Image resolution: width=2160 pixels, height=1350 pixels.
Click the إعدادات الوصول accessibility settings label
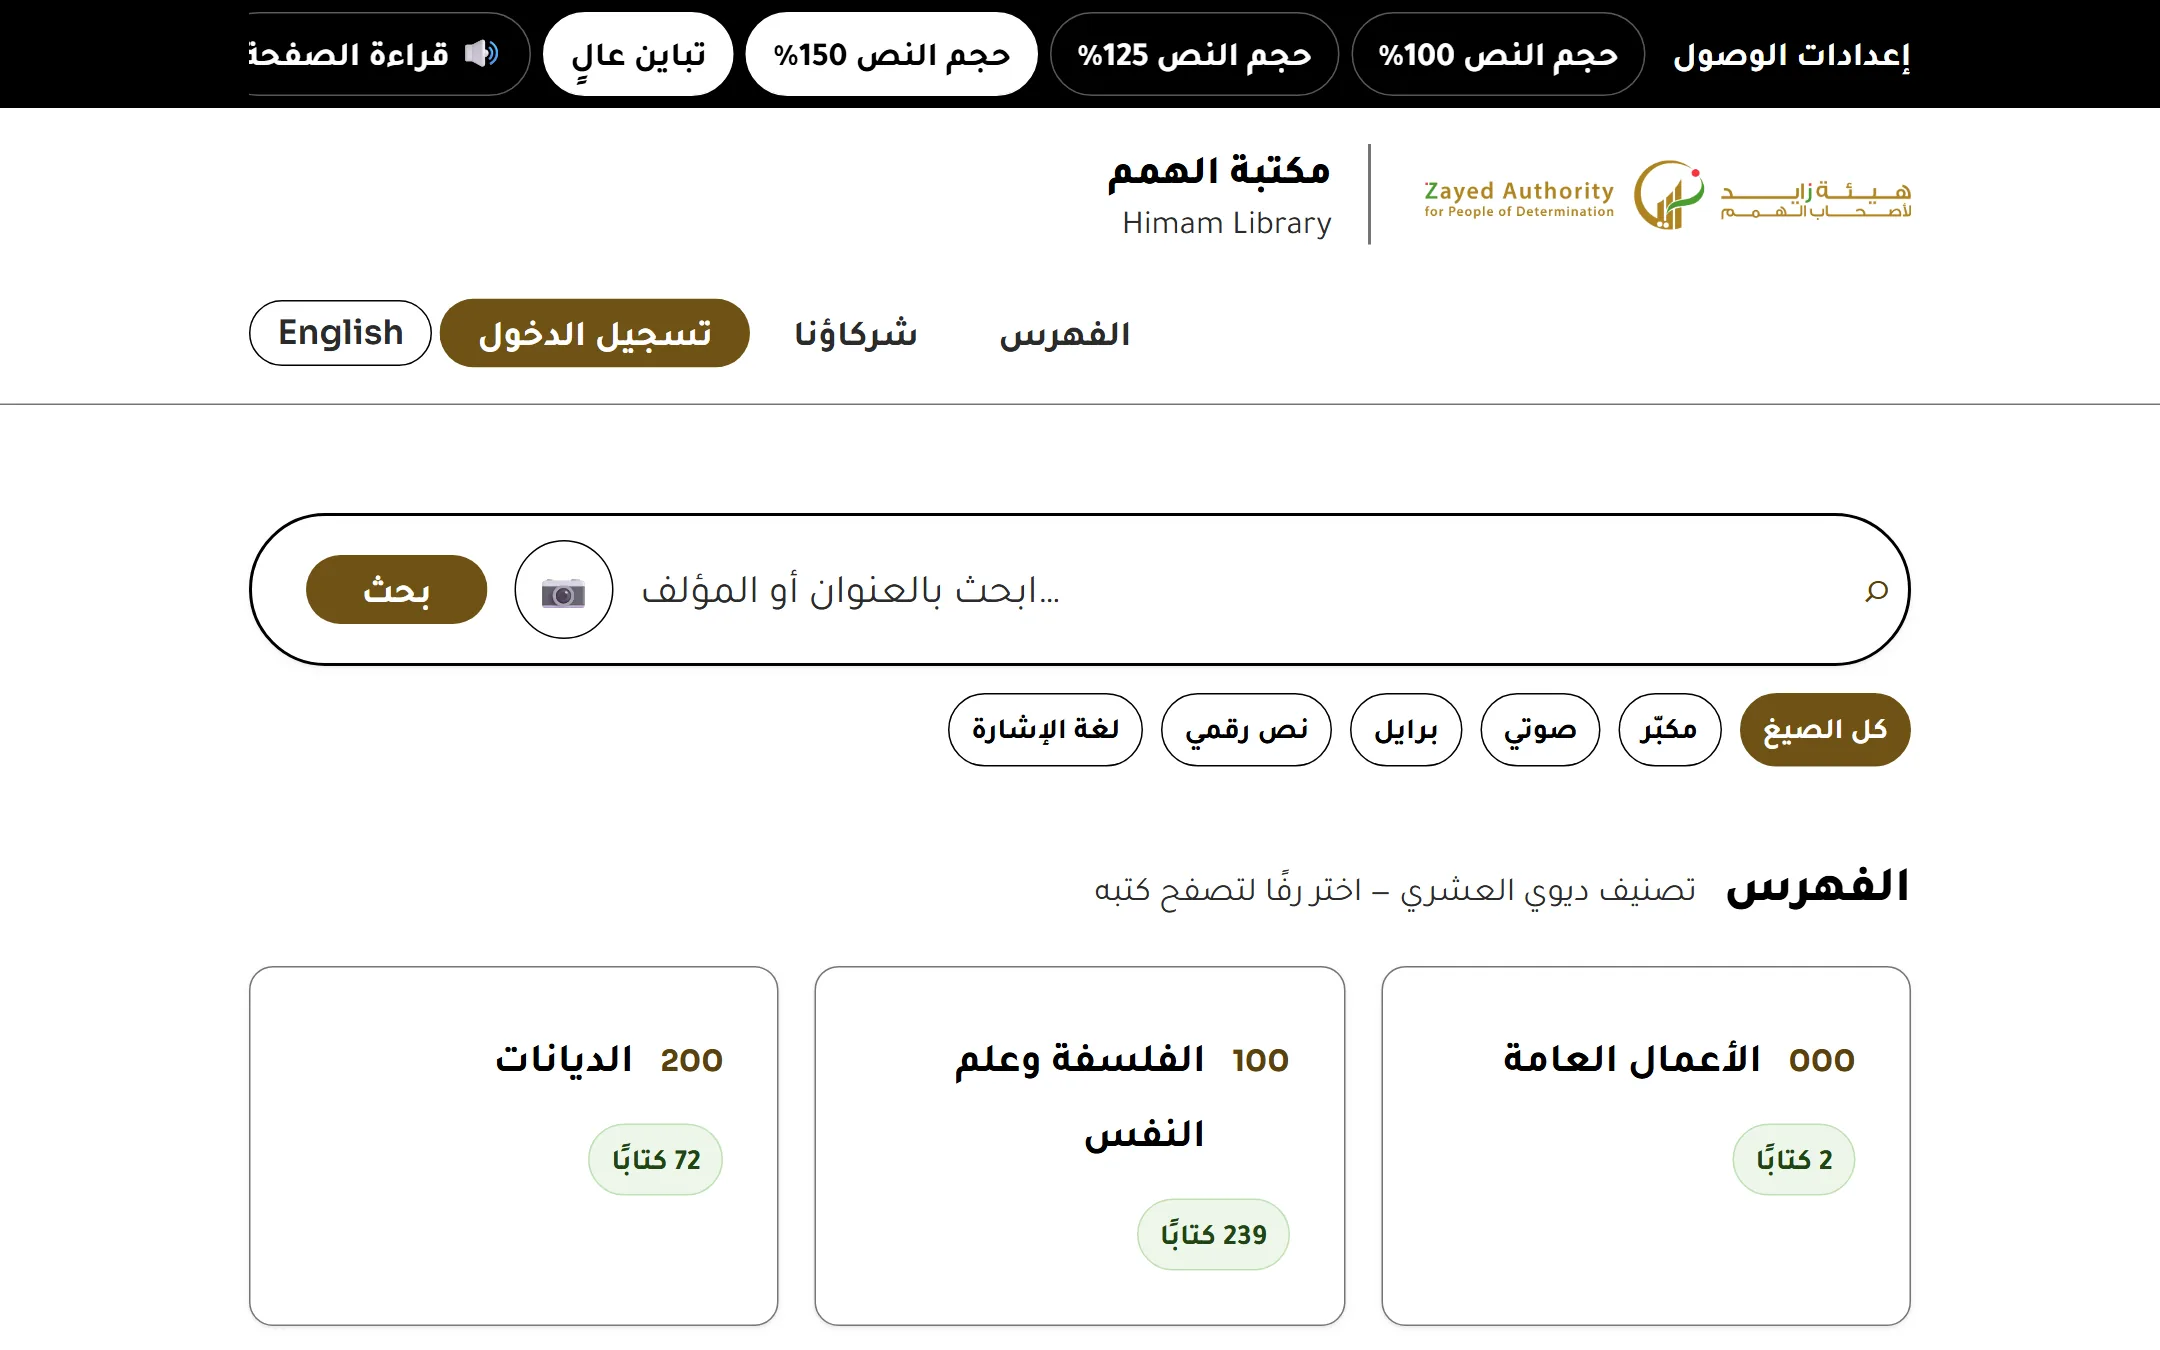click(x=1792, y=54)
